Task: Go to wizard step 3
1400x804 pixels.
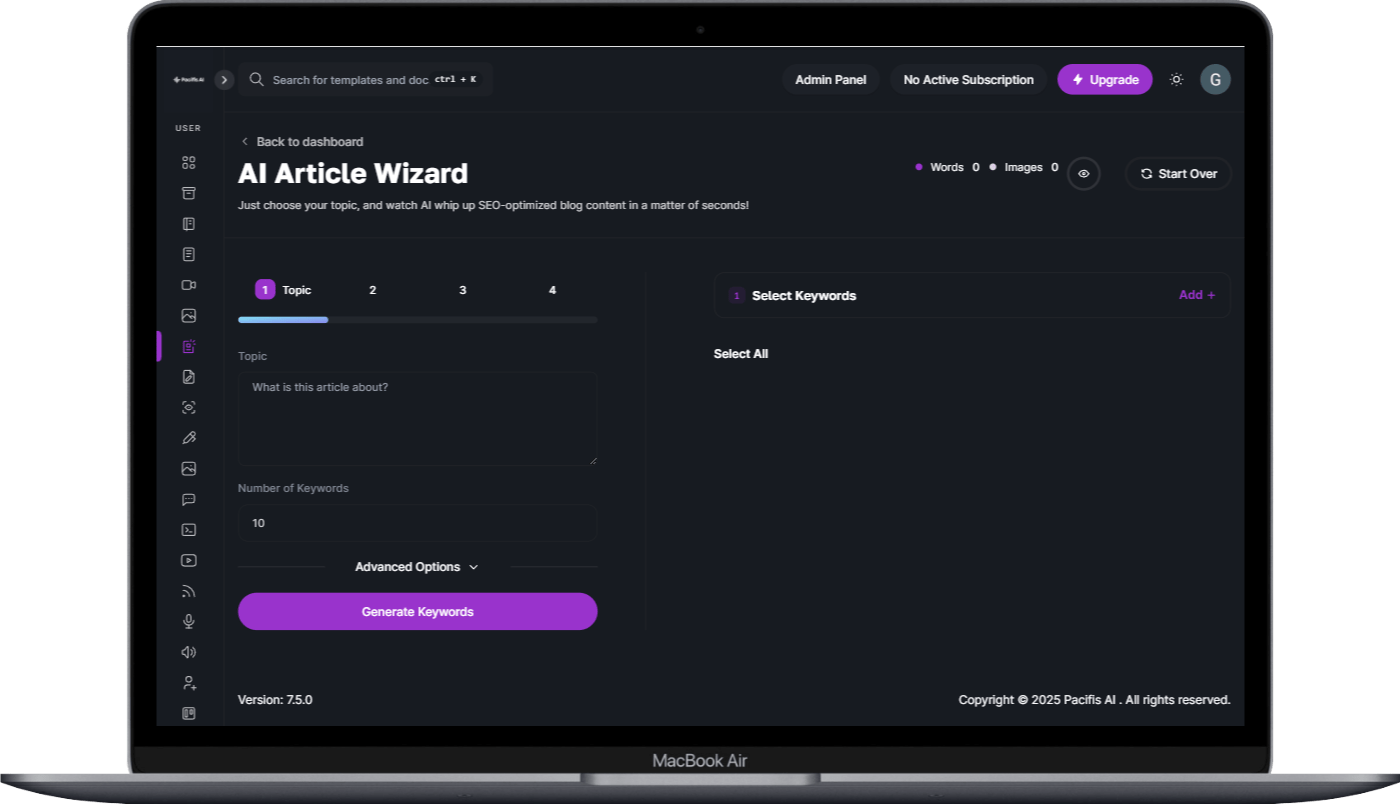Action: coord(463,290)
